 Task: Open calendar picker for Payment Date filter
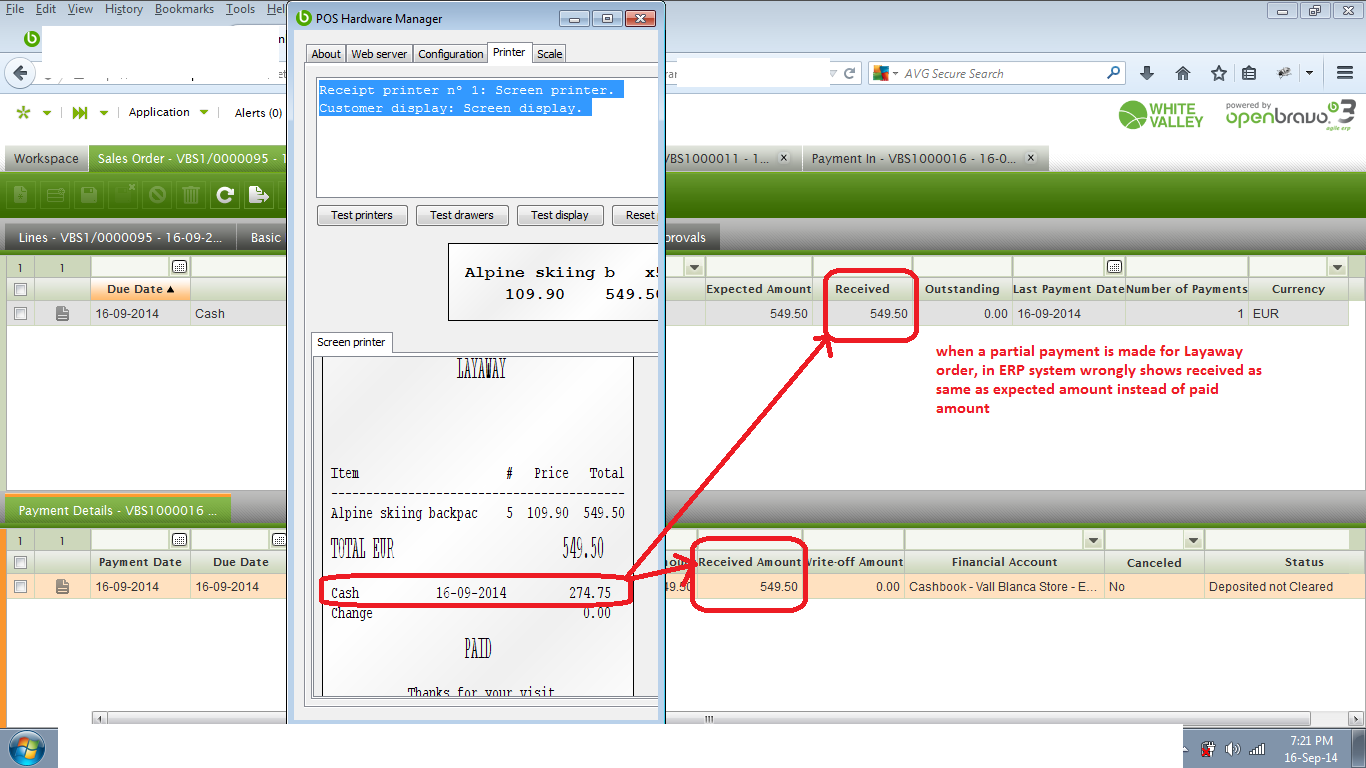[x=179, y=540]
